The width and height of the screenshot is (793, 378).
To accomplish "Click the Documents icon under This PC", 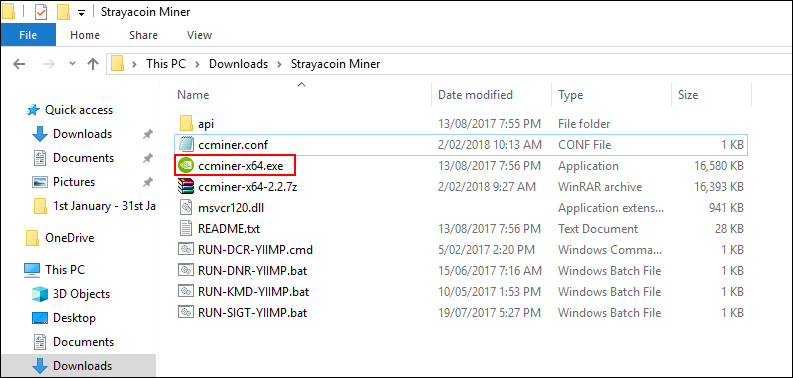I will coord(40,342).
